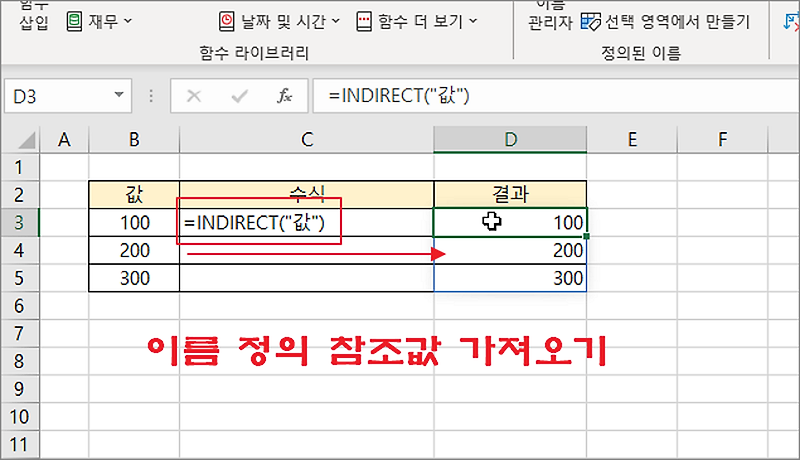
Task: Select row 9 header
Action: pos(19,389)
